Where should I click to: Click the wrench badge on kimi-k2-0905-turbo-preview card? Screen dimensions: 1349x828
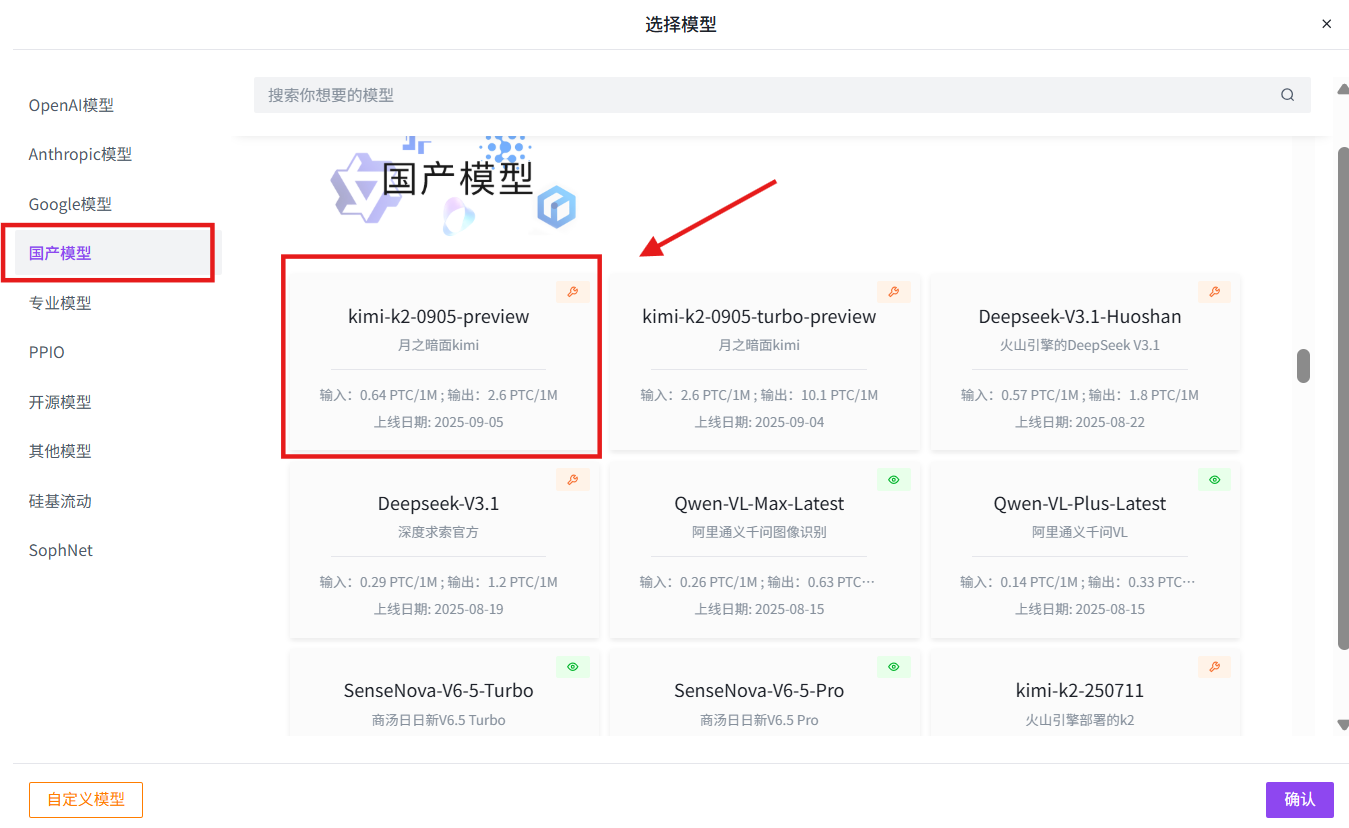tap(894, 292)
